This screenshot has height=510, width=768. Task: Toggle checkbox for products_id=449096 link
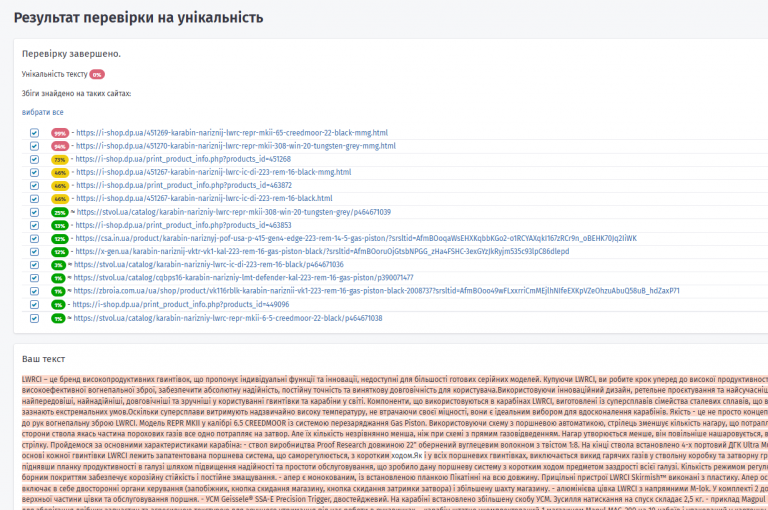34,304
